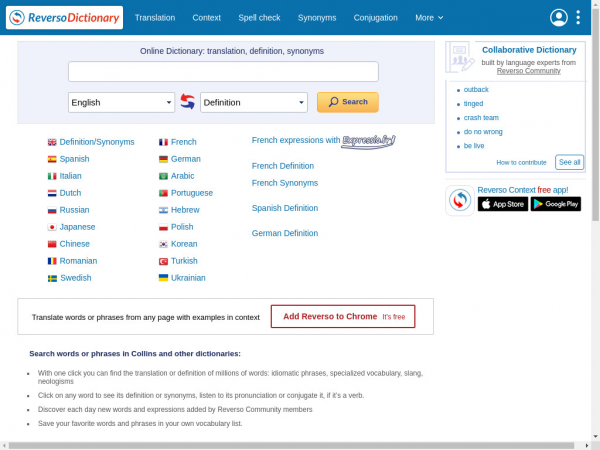Open the Synonyms tab

[x=317, y=18]
